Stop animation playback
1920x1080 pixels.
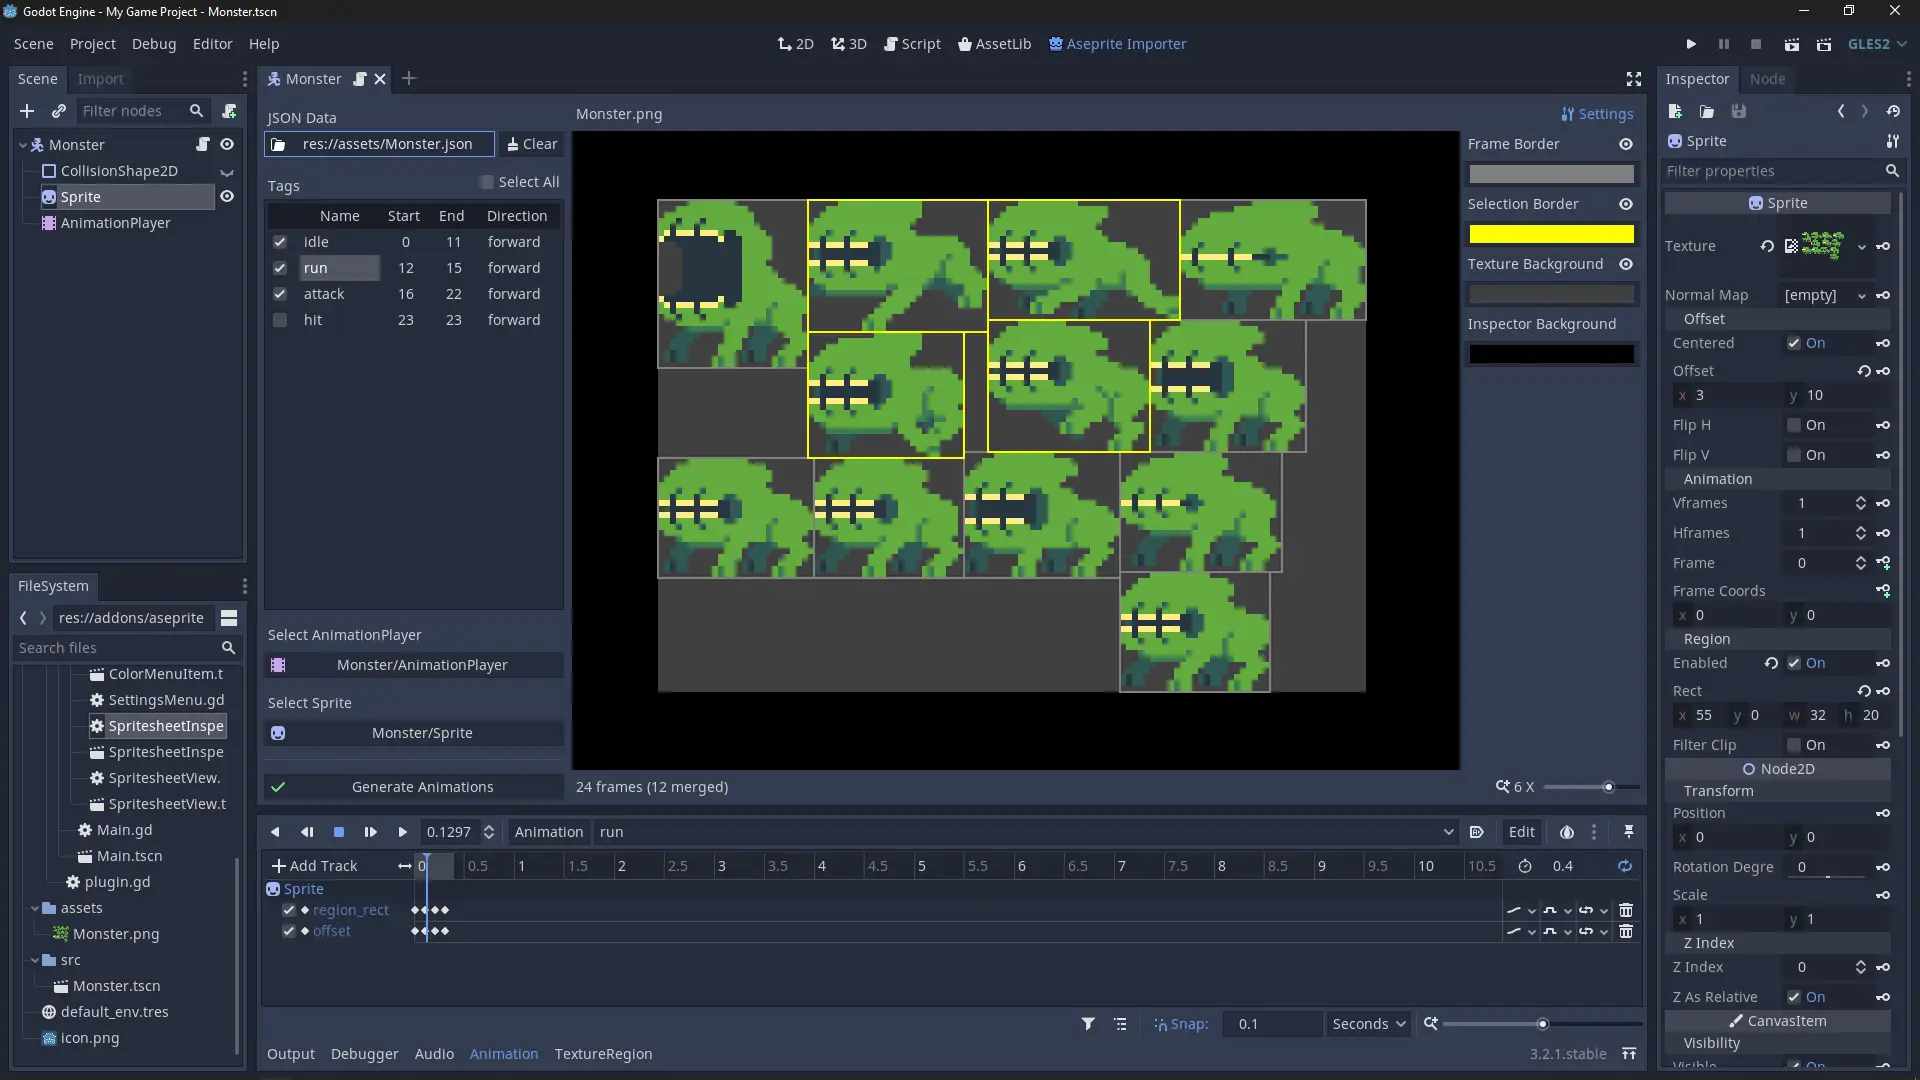point(339,832)
